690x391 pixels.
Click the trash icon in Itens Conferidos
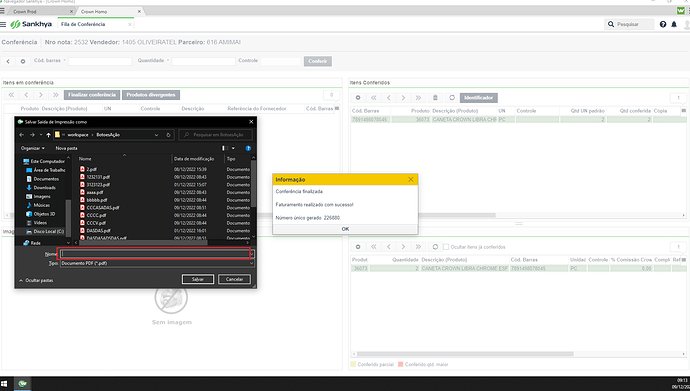click(x=435, y=98)
